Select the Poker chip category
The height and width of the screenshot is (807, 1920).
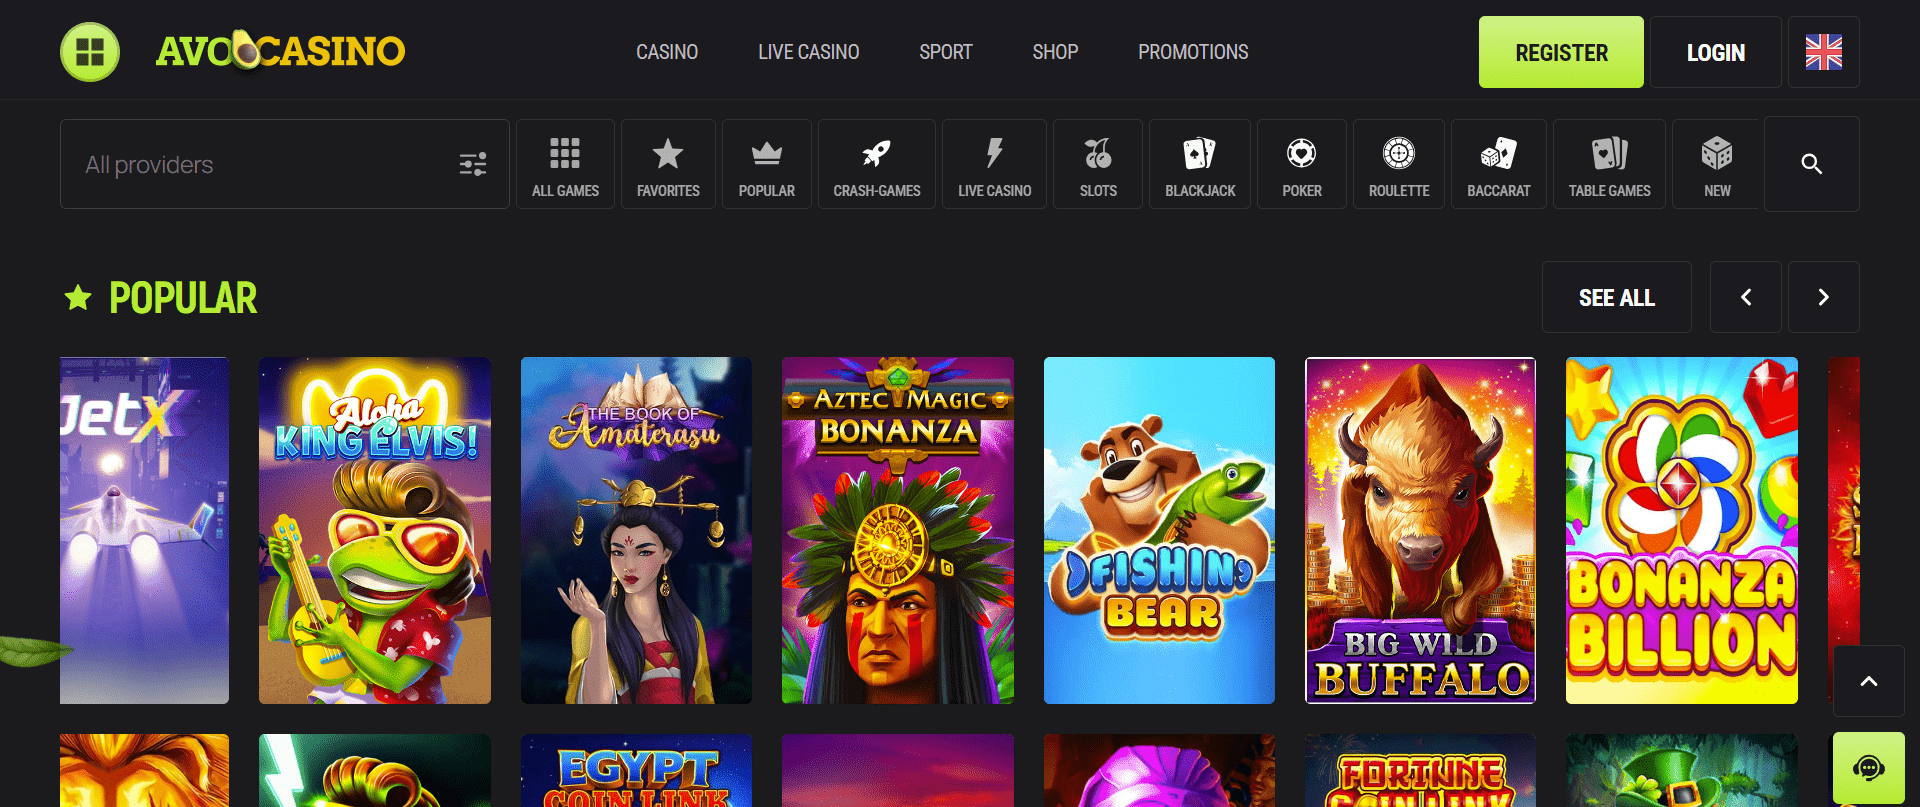click(1301, 165)
